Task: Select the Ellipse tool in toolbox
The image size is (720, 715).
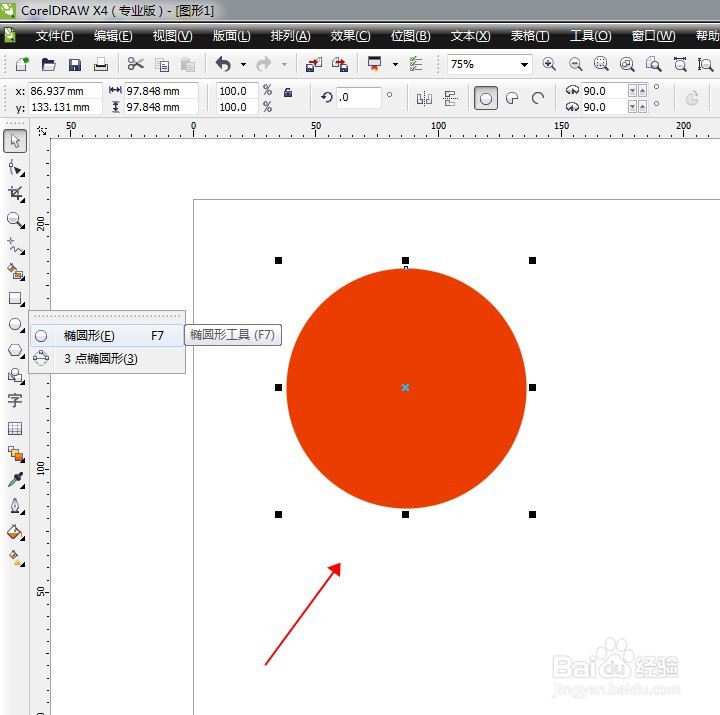Action: 16,325
